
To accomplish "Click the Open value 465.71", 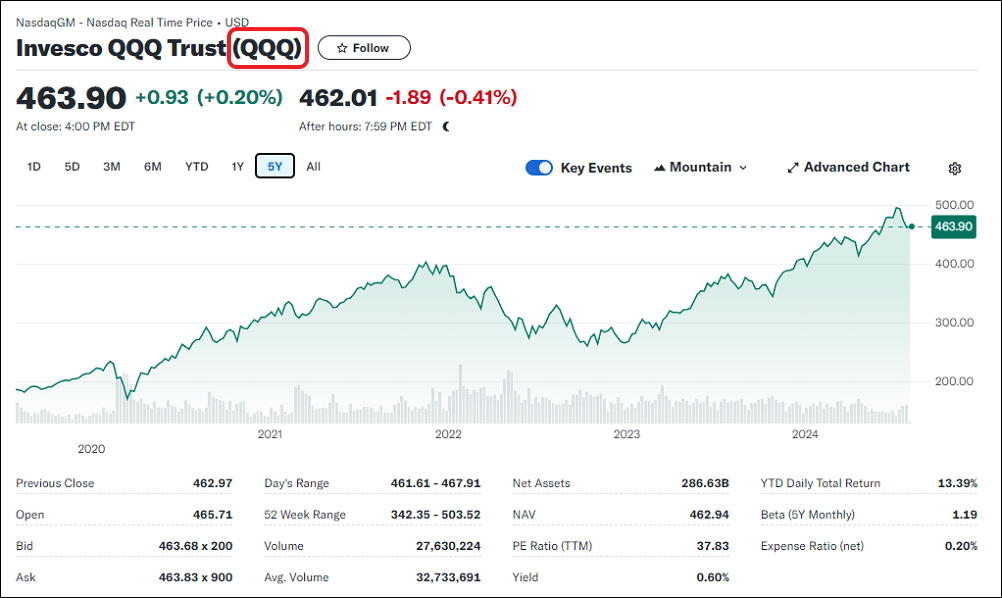I will (x=213, y=514).
